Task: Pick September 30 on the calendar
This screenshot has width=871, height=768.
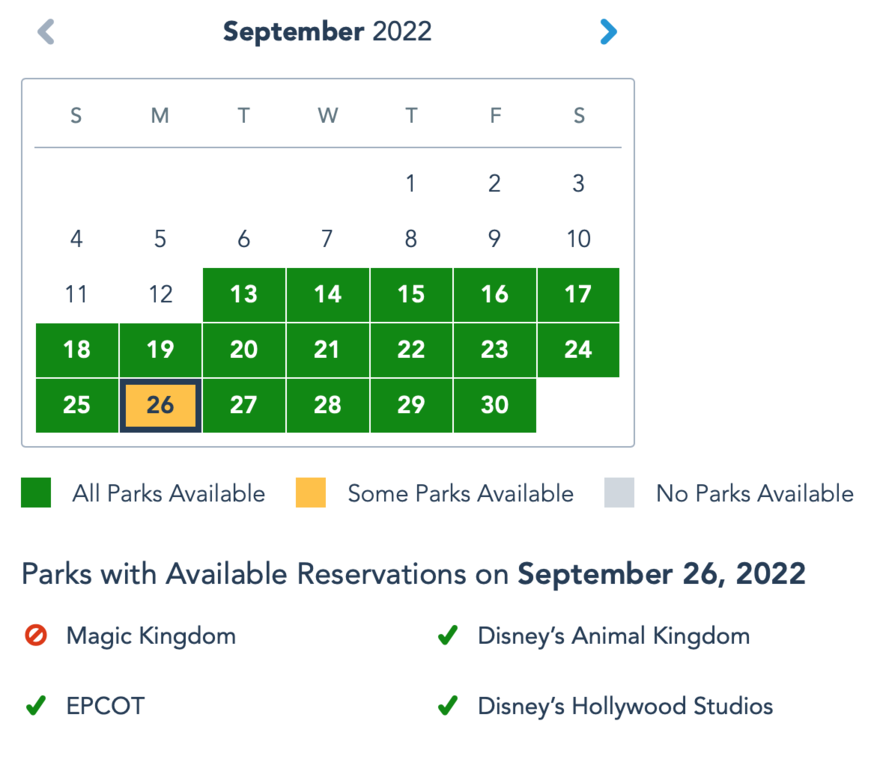Action: pos(495,405)
